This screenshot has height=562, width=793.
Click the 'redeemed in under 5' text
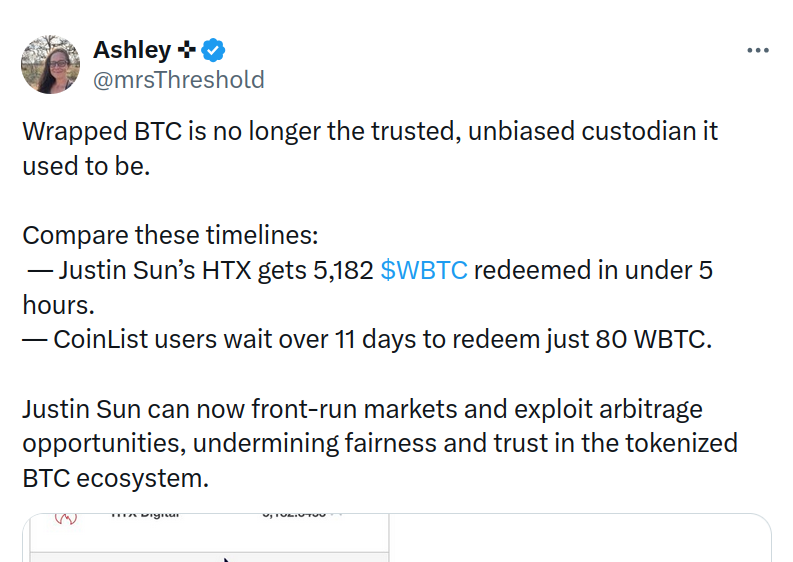(x=592, y=270)
